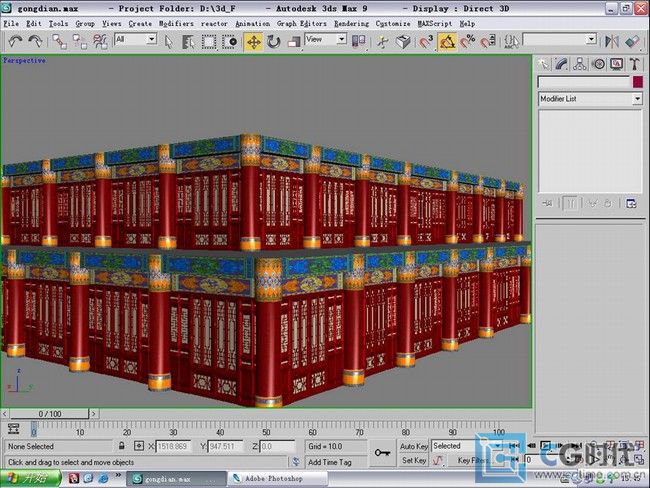650x488 pixels.
Task: Open Edit Named Selection Sets
Action: (x=511, y=41)
